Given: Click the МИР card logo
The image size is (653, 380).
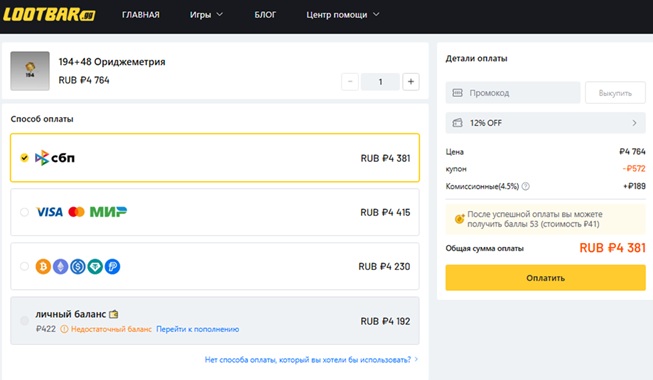Looking at the screenshot, I should click(108, 212).
